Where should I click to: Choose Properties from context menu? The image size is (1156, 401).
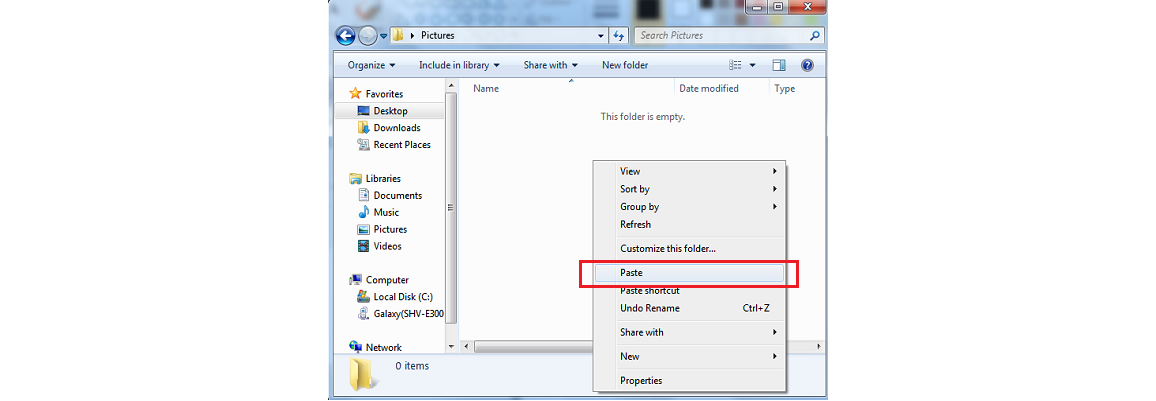[690, 380]
